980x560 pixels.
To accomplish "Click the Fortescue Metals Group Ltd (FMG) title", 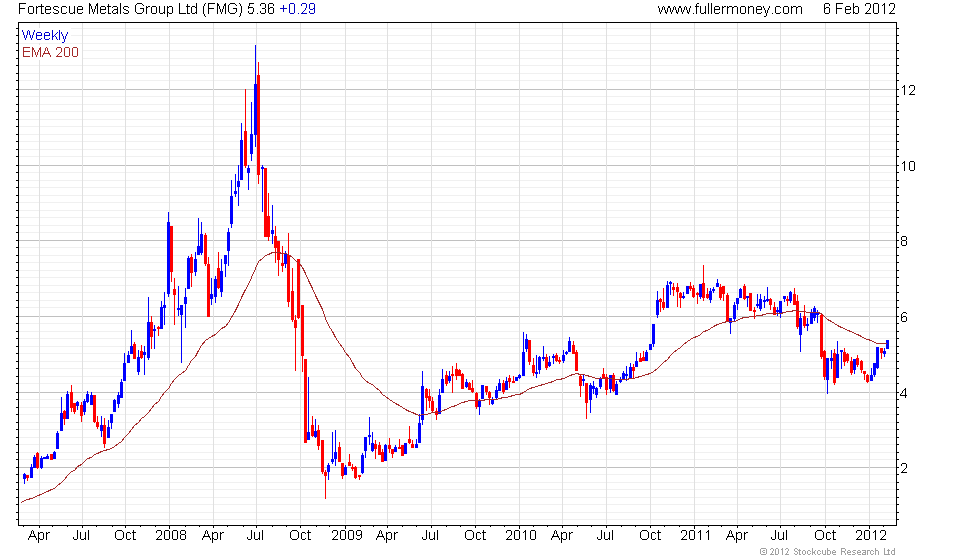I will pyautogui.click(x=131, y=9).
